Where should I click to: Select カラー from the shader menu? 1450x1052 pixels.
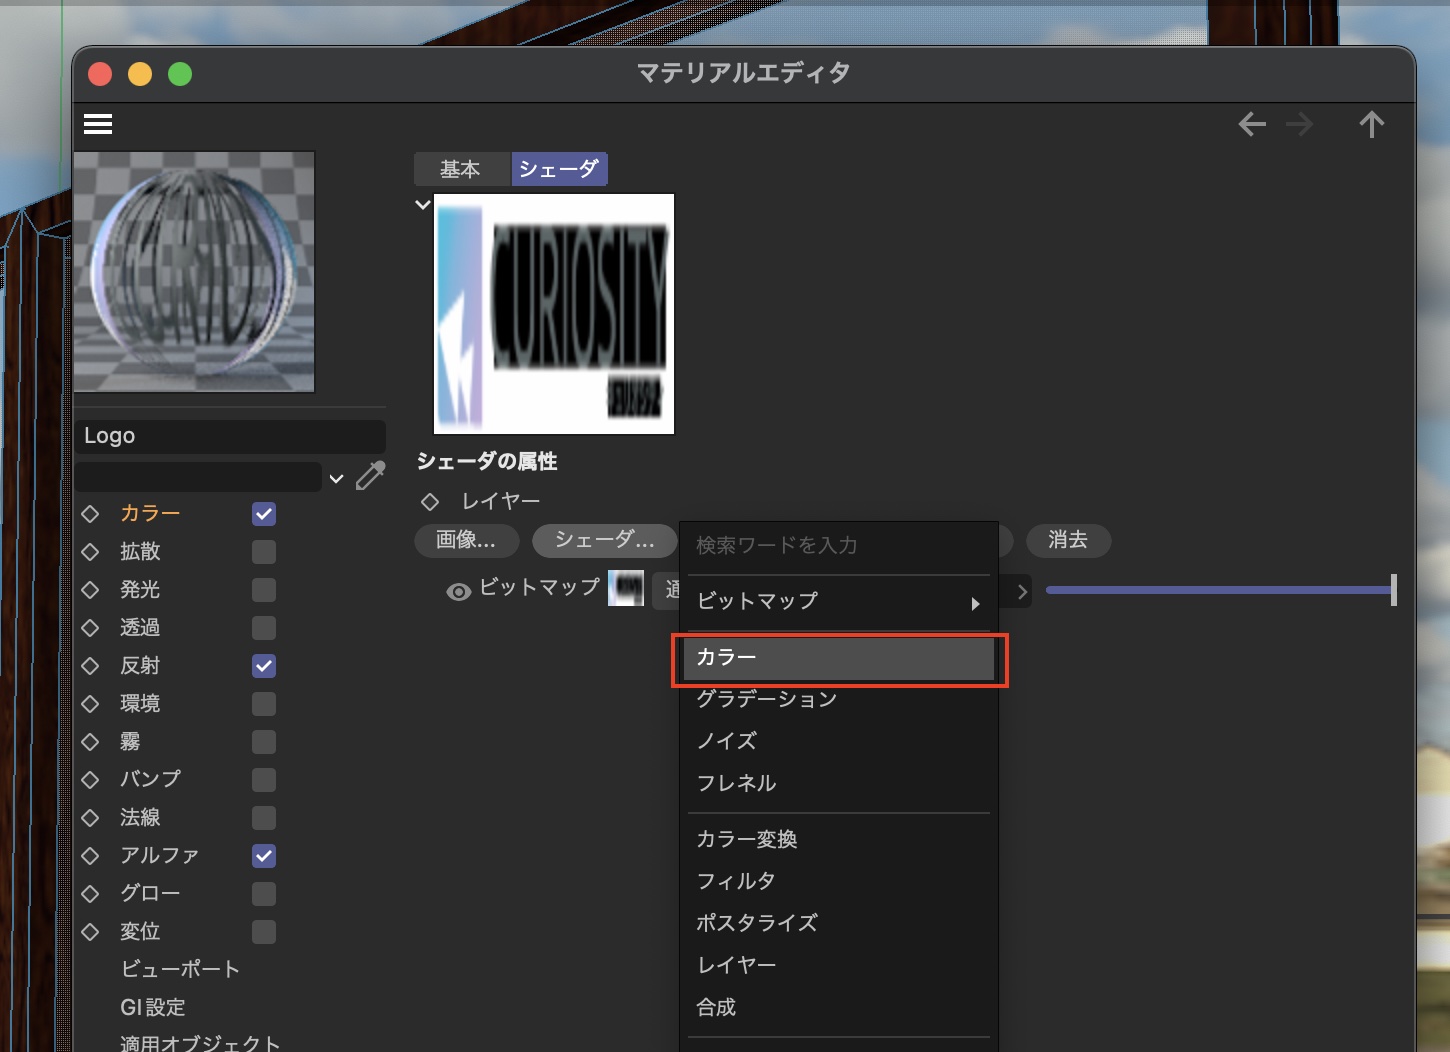pyautogui.click(x=838, y=658)
